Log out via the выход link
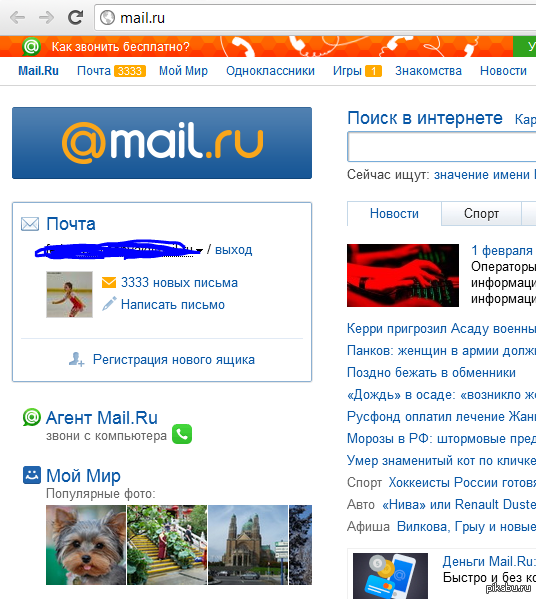 233,250
